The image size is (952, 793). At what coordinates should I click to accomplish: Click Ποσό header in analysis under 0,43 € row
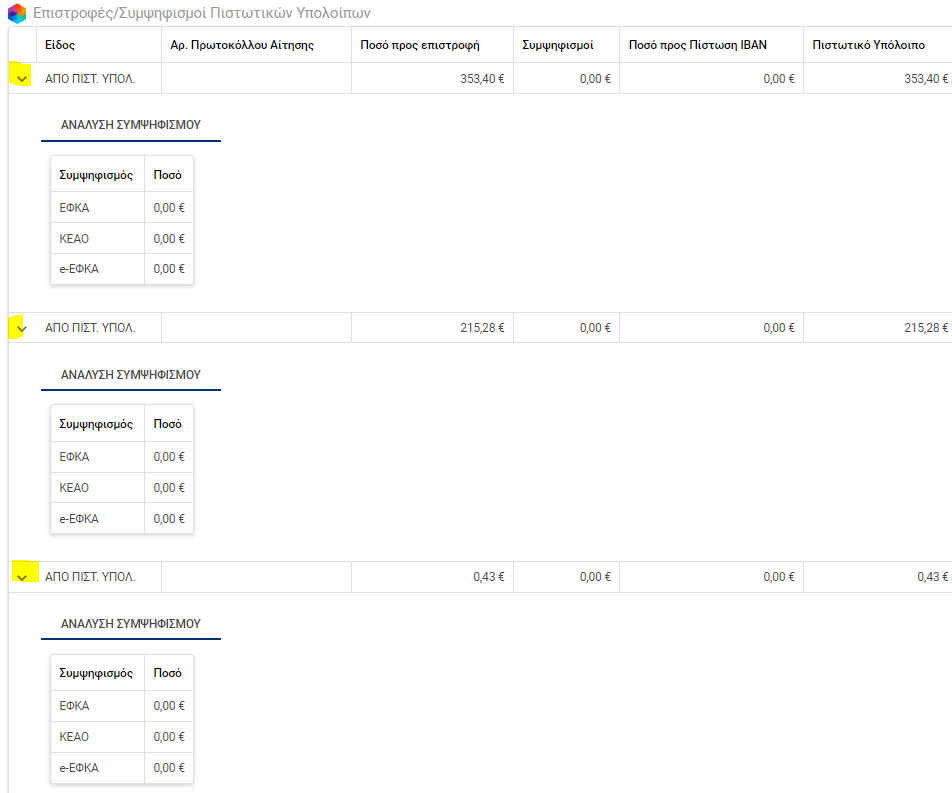168,673
